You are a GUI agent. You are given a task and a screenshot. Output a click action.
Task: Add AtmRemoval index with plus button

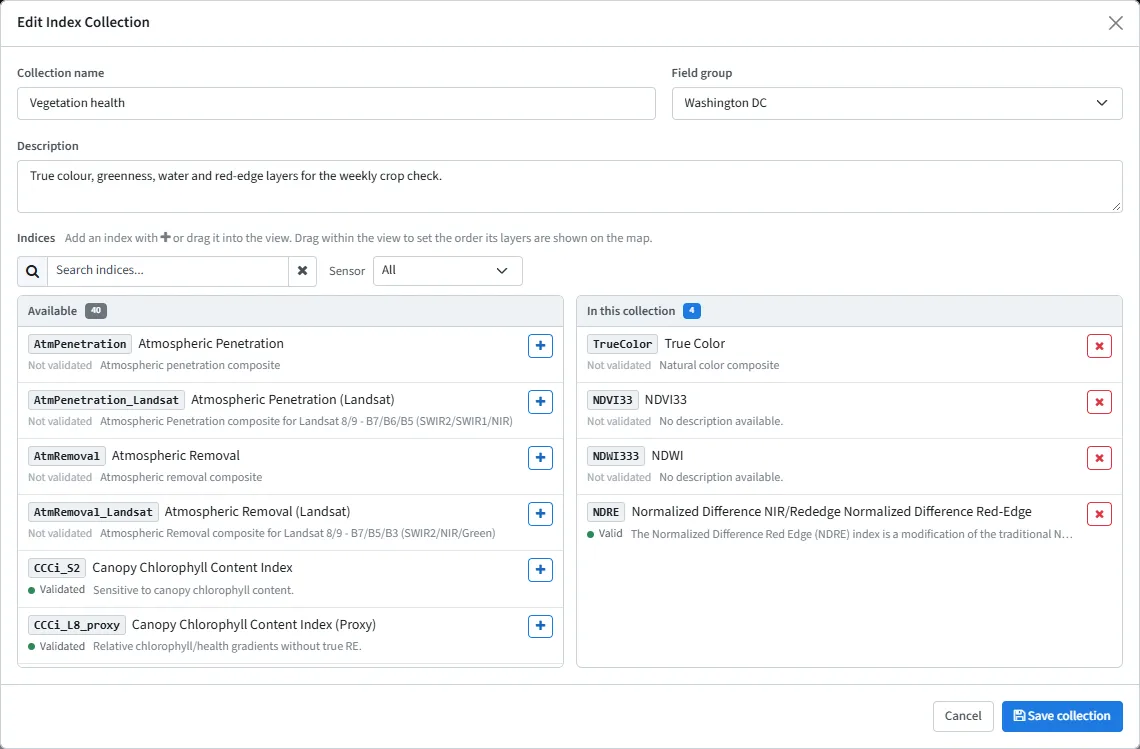click(x=540, y=458)
